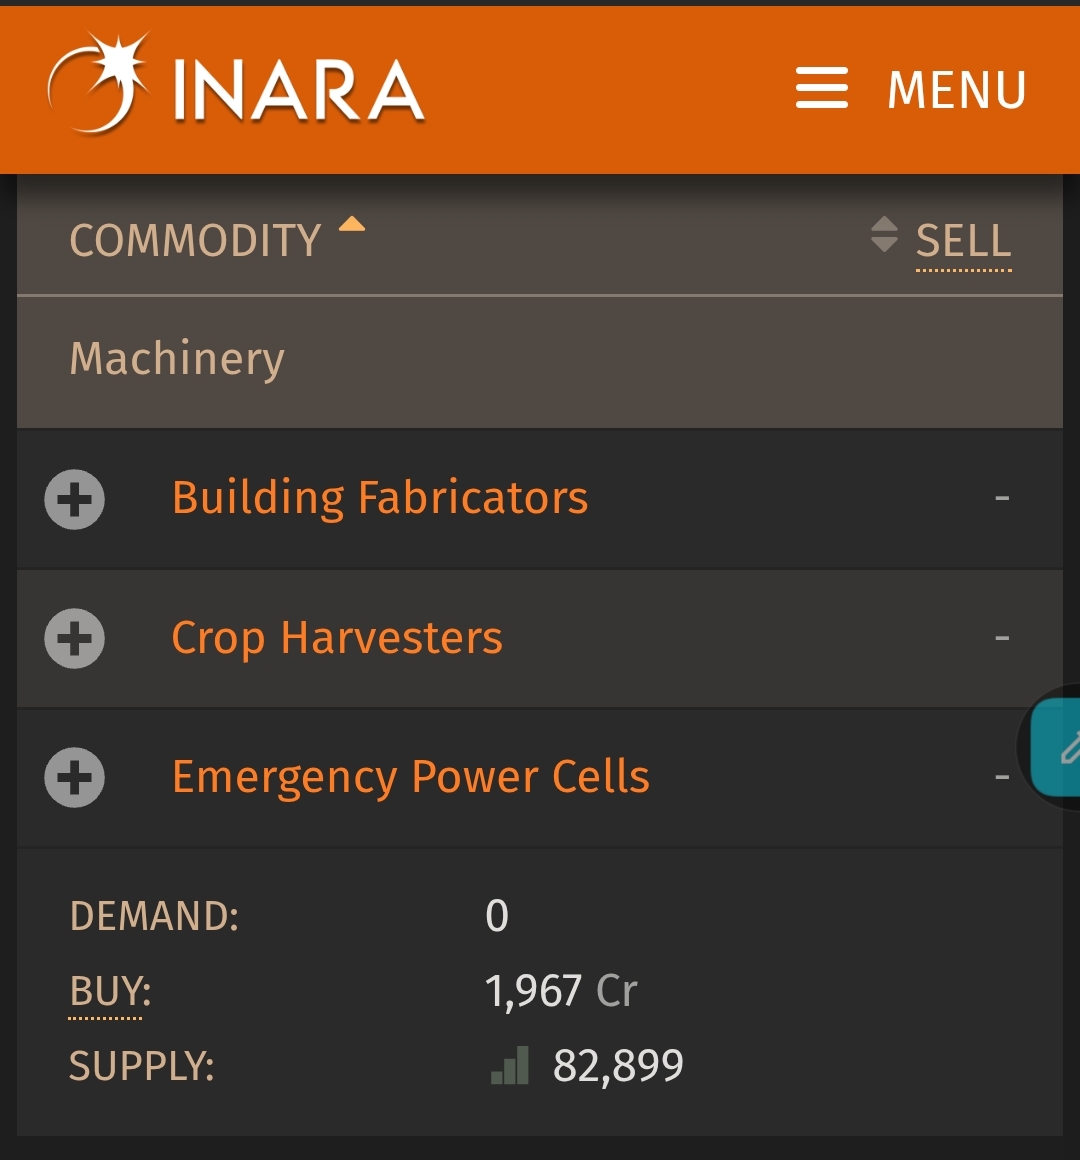Click the 1,967 Cr buy price
This screenshot has height=1160, width=1080.
(561, 991)
